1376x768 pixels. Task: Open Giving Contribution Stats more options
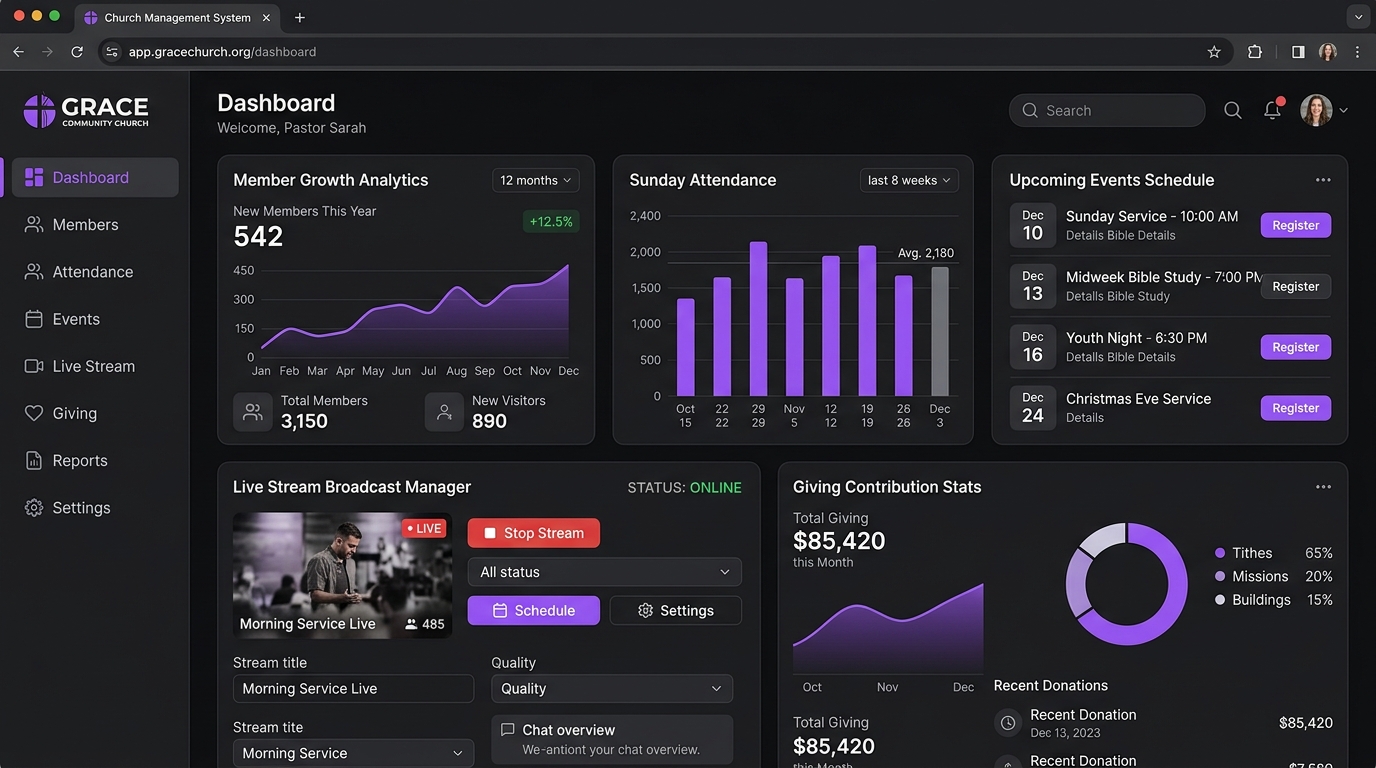tap(1323, 487)
